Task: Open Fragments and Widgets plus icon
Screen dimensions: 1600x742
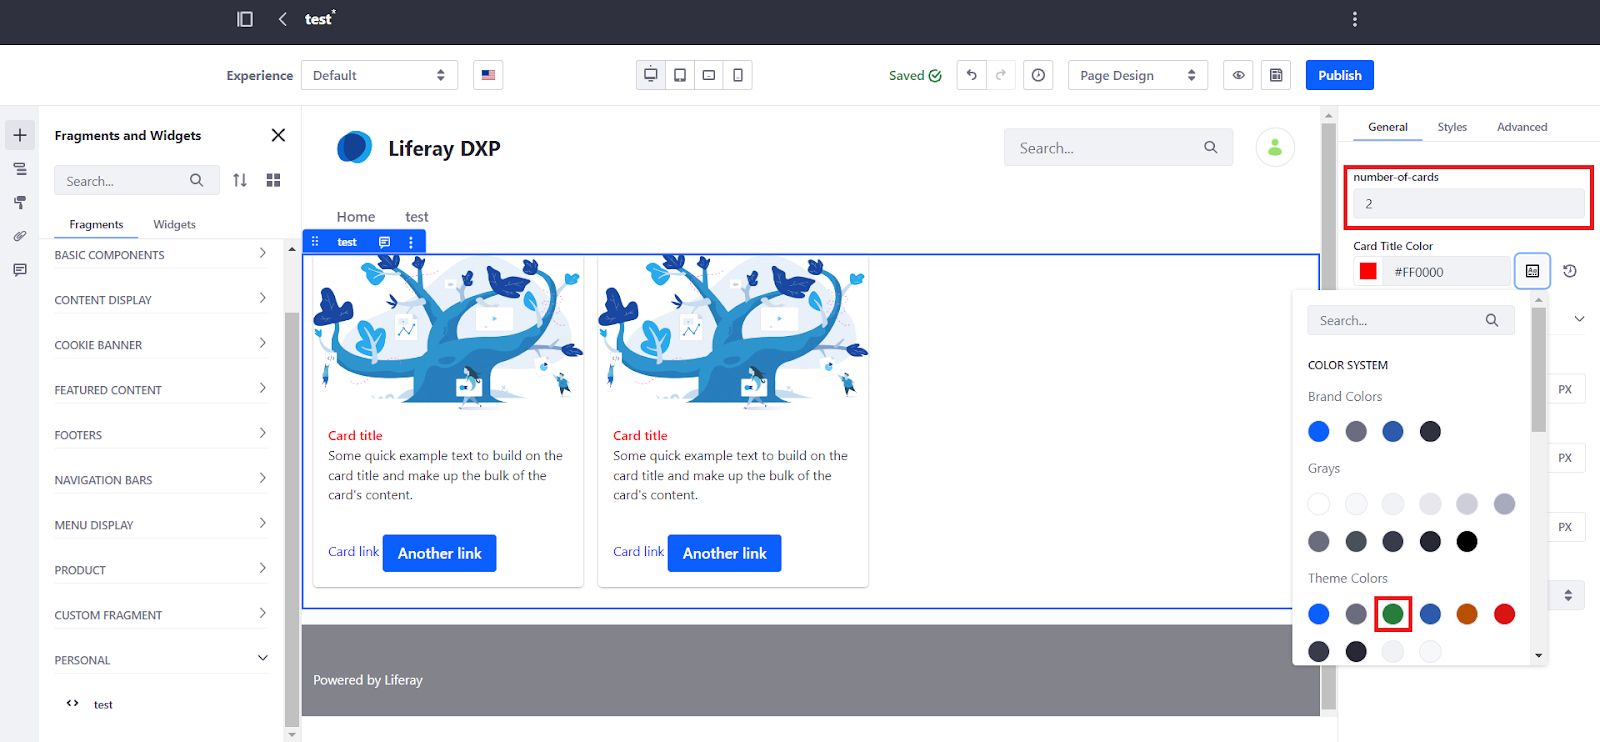Action: (20, 135)
